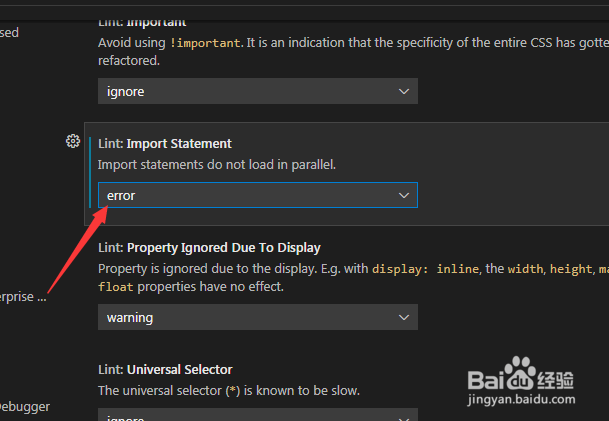The height and width of the screenshot is (421, 609).
Task: Open the Lint Important ignore dropdown
Action: [x=257, y=91]
